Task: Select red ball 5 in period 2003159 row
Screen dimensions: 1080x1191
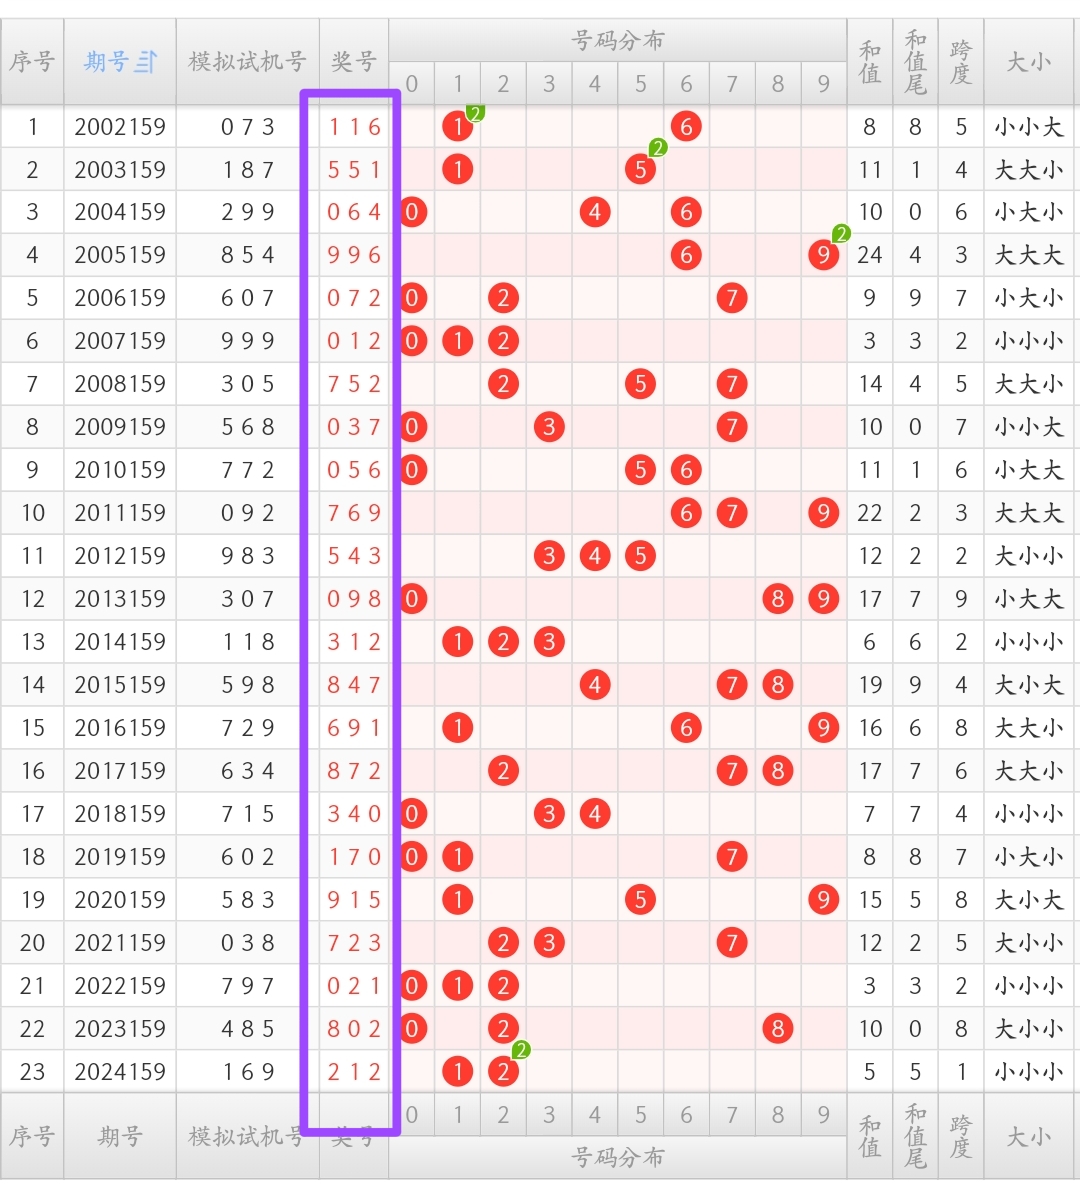Action: 640,169
